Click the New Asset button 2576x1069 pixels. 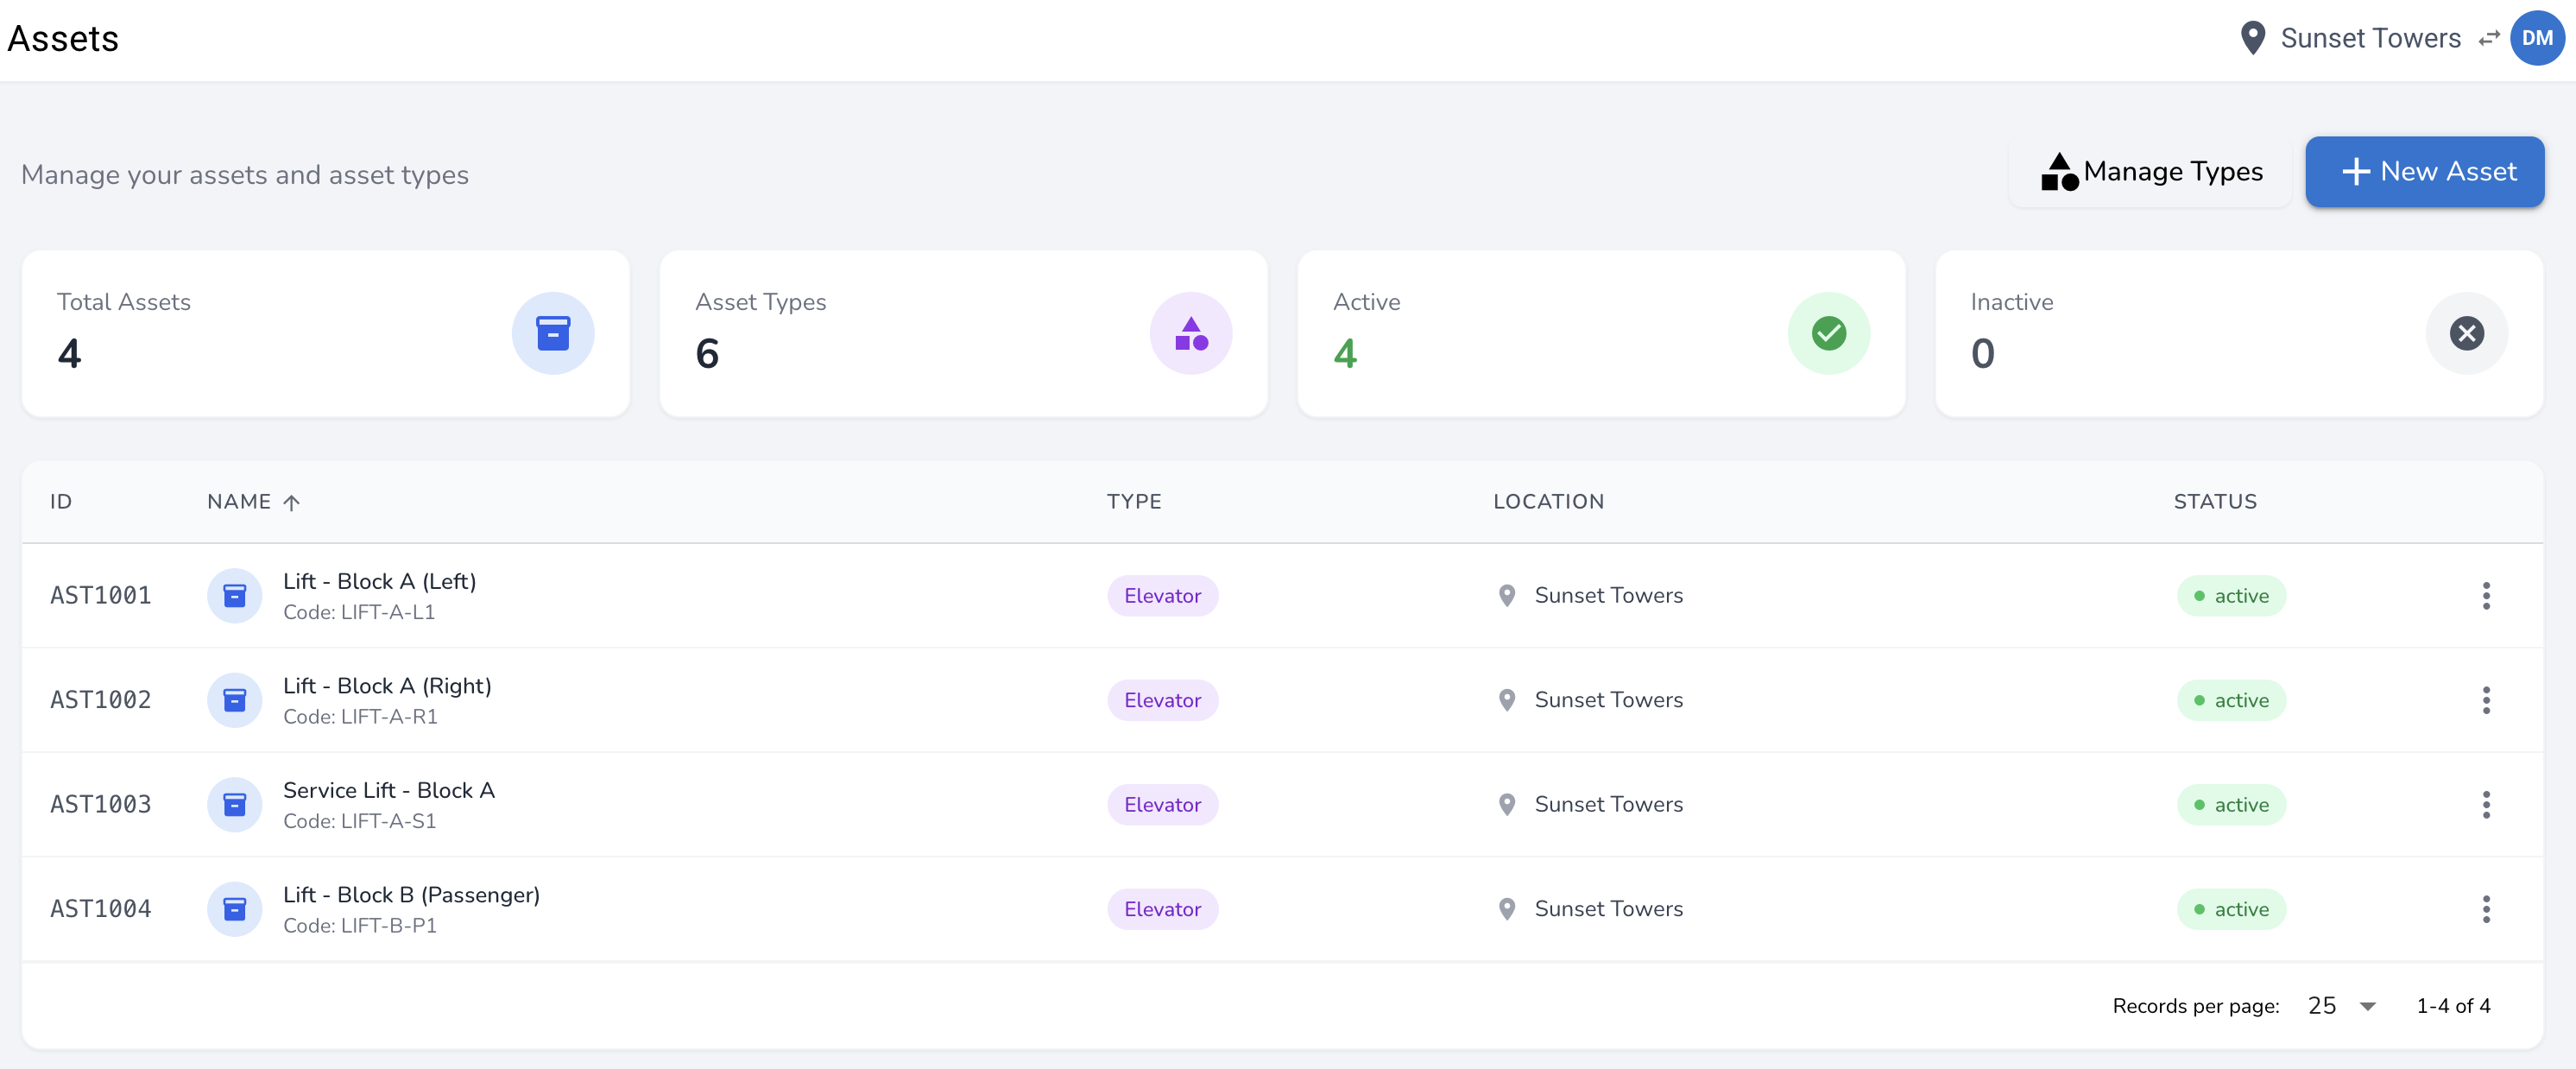pyautogui.click(x=2424, y=171)
